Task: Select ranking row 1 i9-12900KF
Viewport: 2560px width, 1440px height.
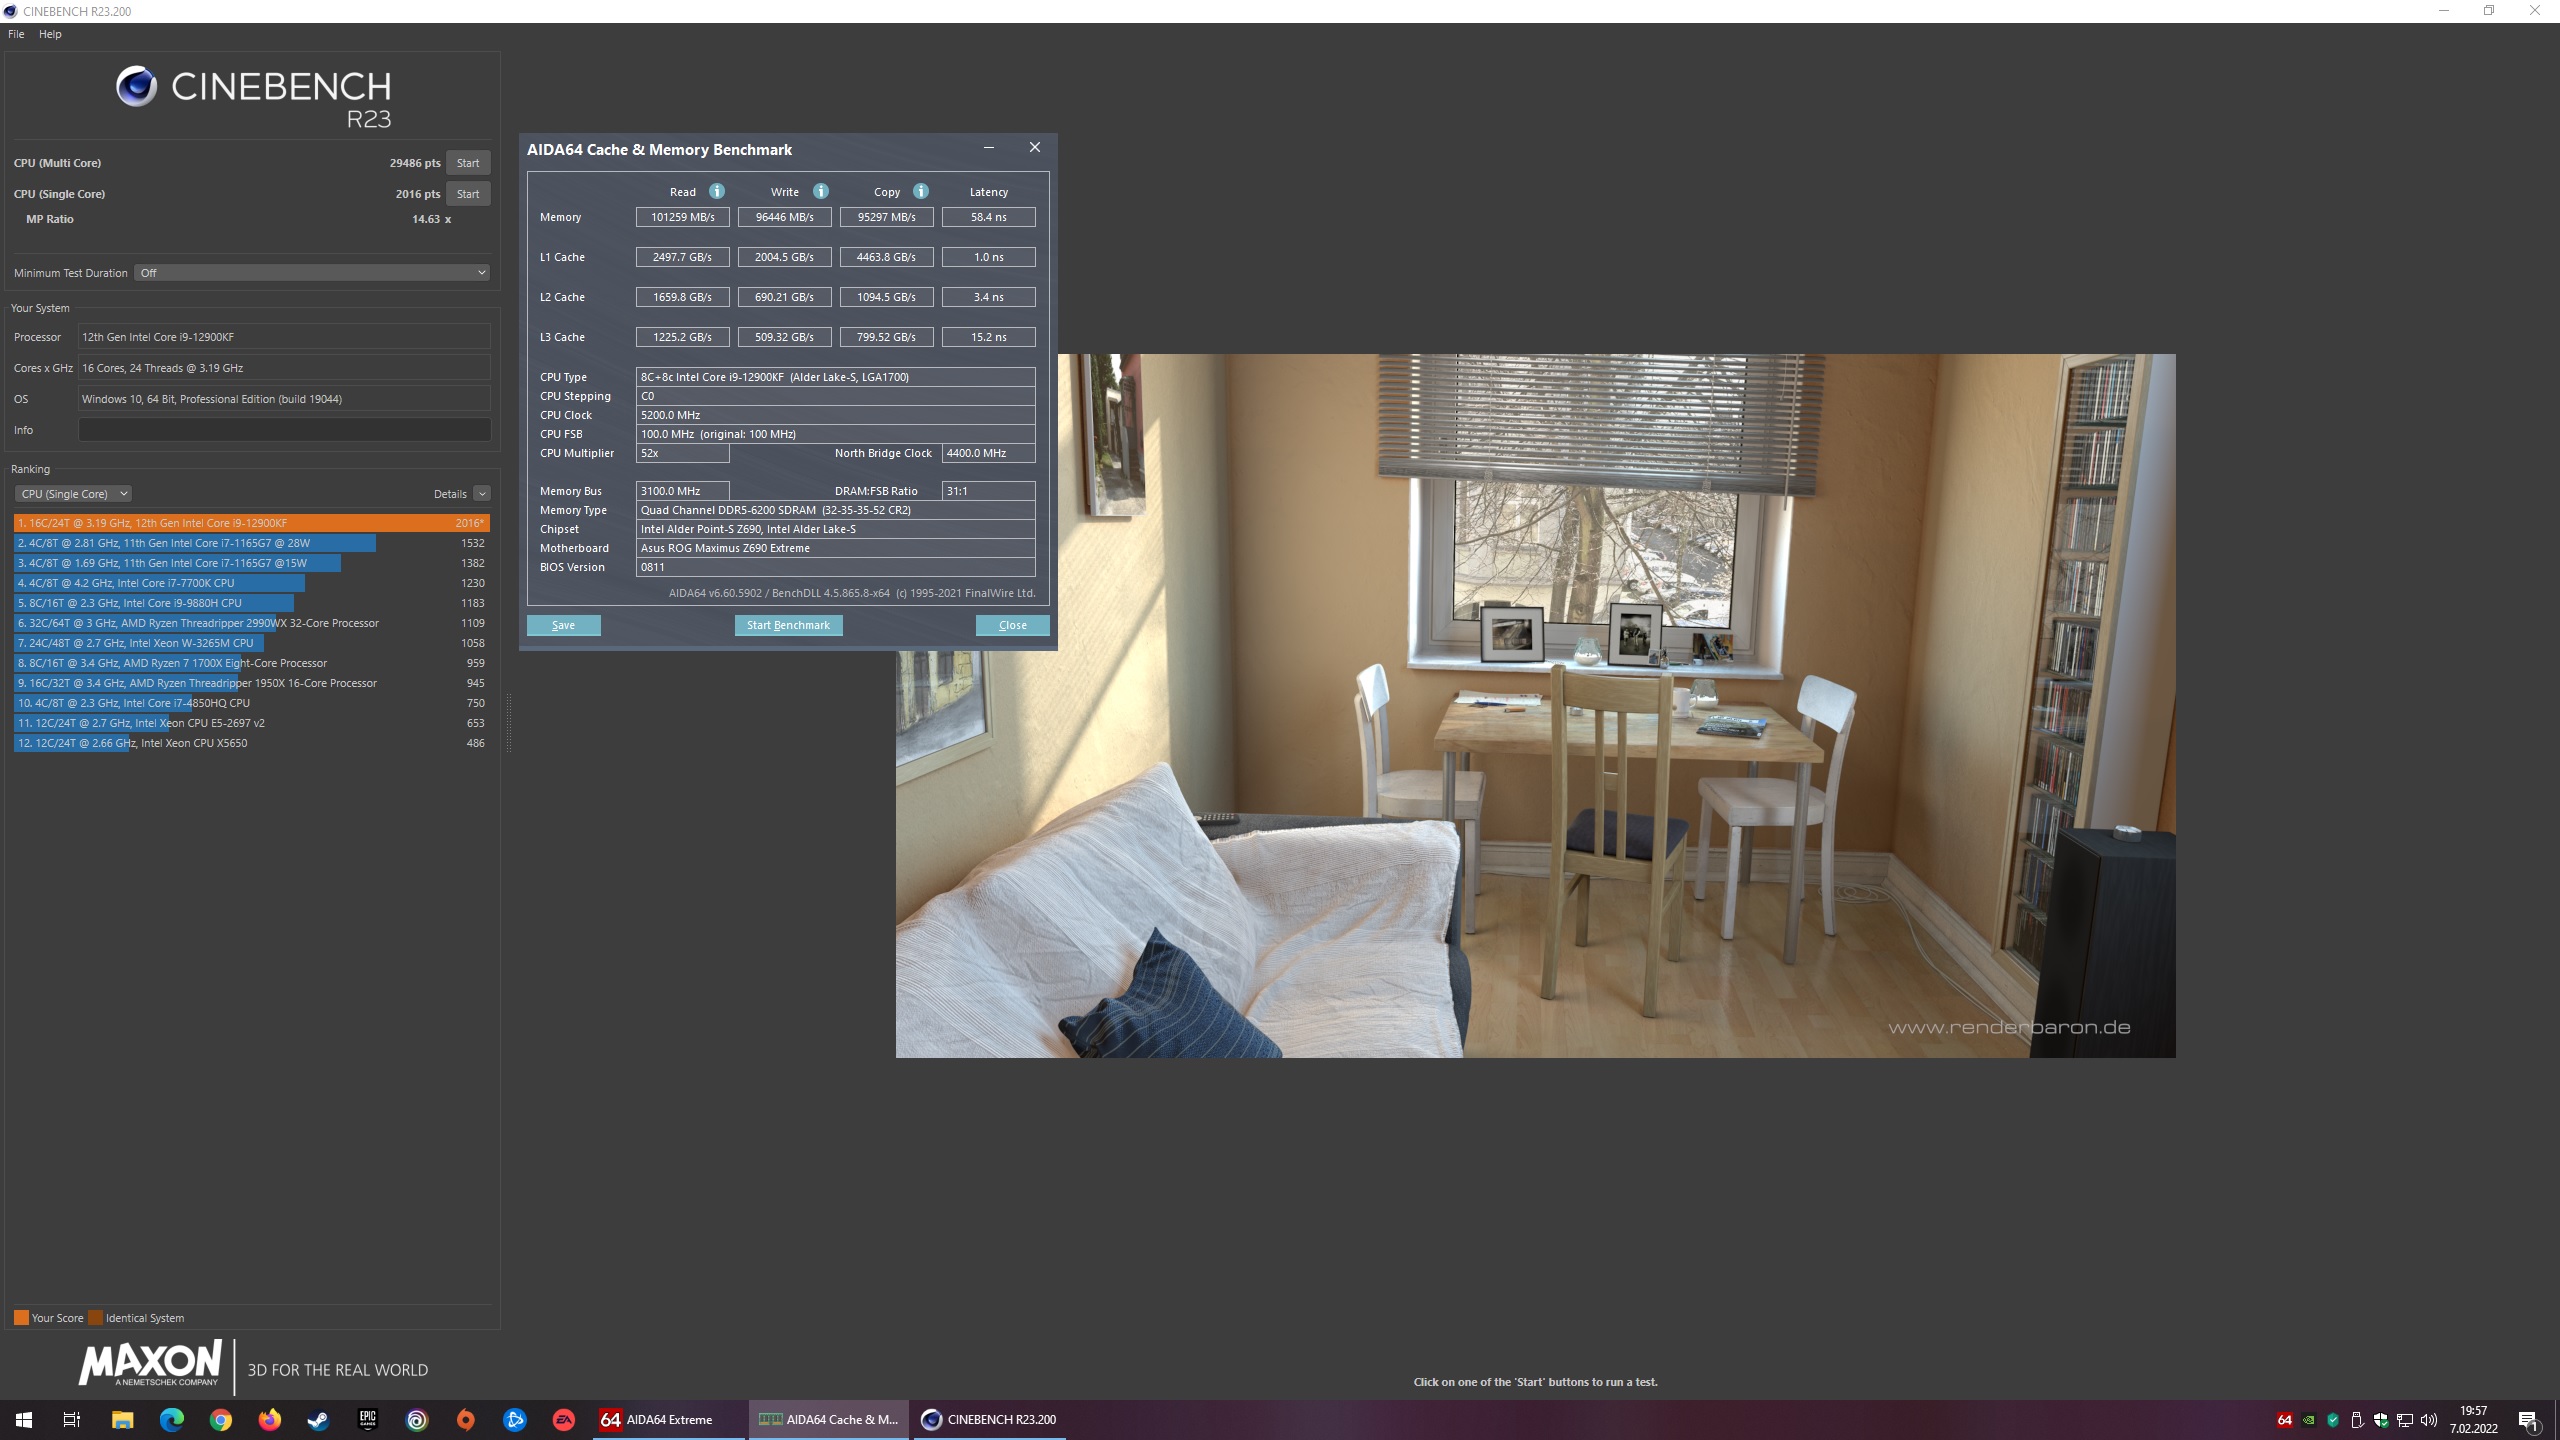Action: 251,523
